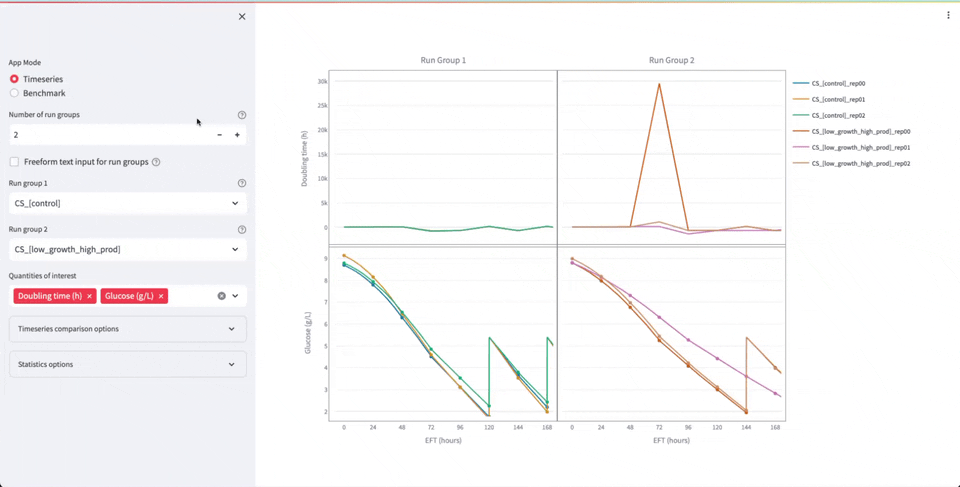This screenshot has height=487, width=960.
Task: Click the Run Group 2 chart title
Action: (x=672, y=61)
